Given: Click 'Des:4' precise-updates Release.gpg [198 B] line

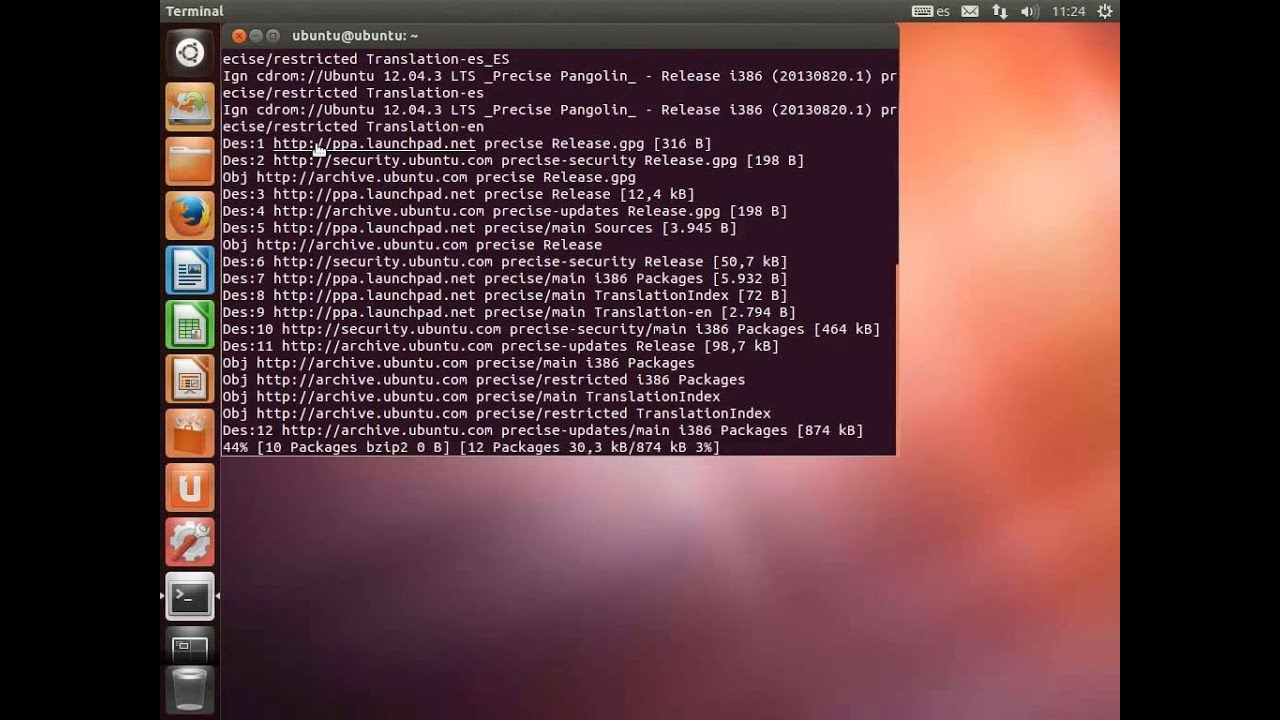Looking at the screenshot, I should (505, 211).
